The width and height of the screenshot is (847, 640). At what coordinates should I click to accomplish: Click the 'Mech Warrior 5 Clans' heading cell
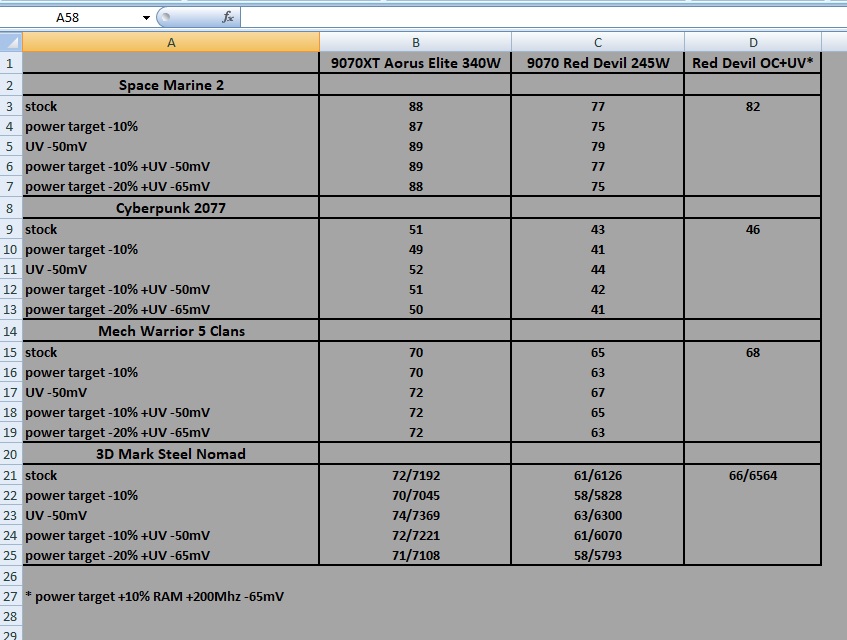[x=171, y=331]
